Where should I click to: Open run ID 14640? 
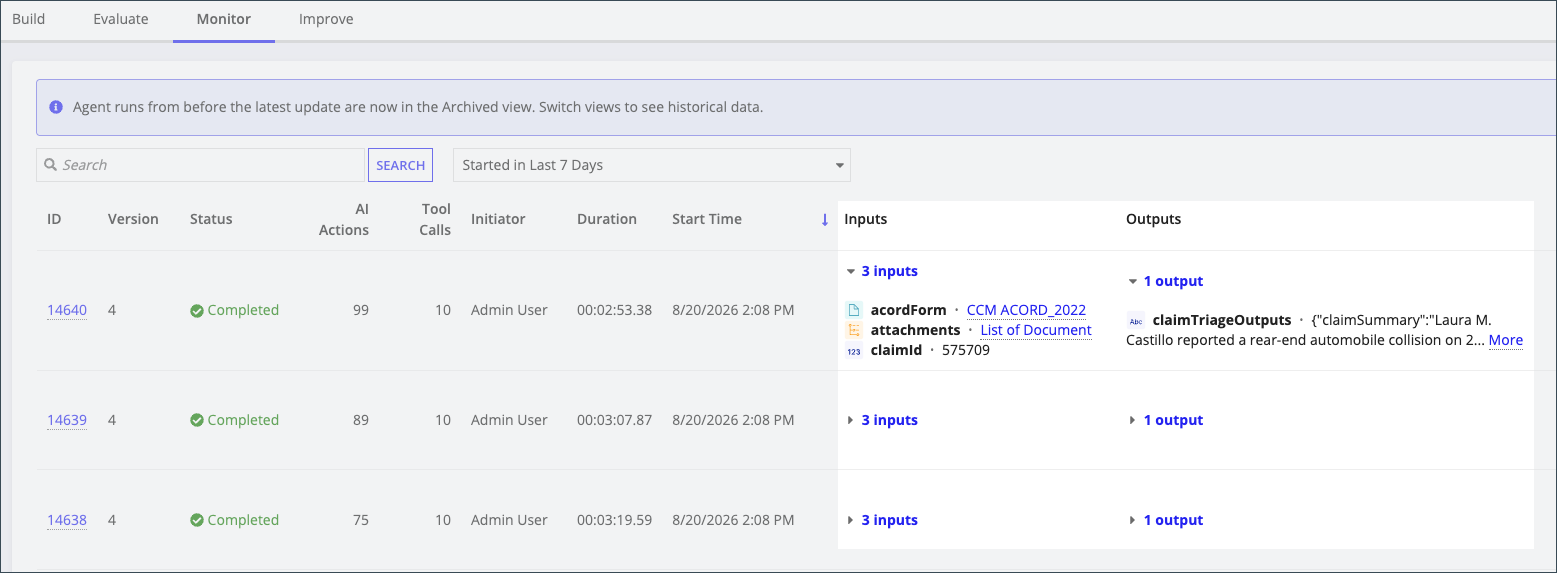click(x=67, y=310)
